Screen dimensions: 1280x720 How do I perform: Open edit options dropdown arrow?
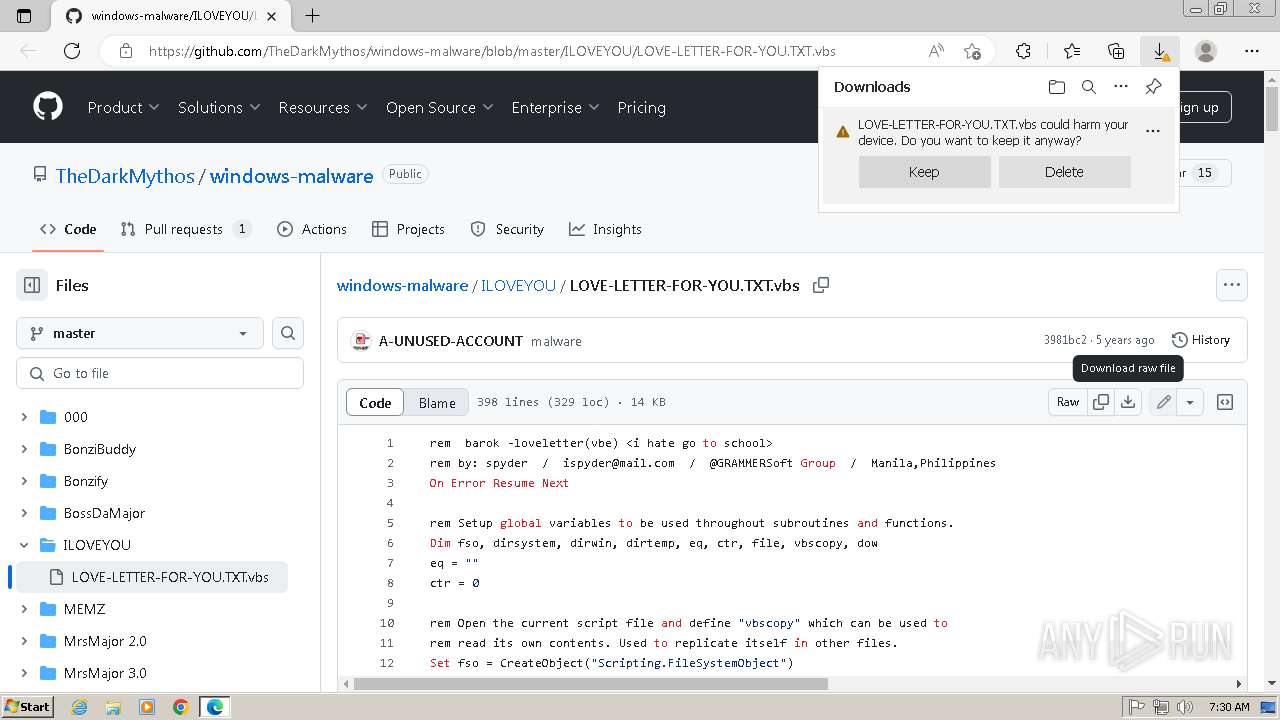pyautogui.click(x=1190, y=402)
